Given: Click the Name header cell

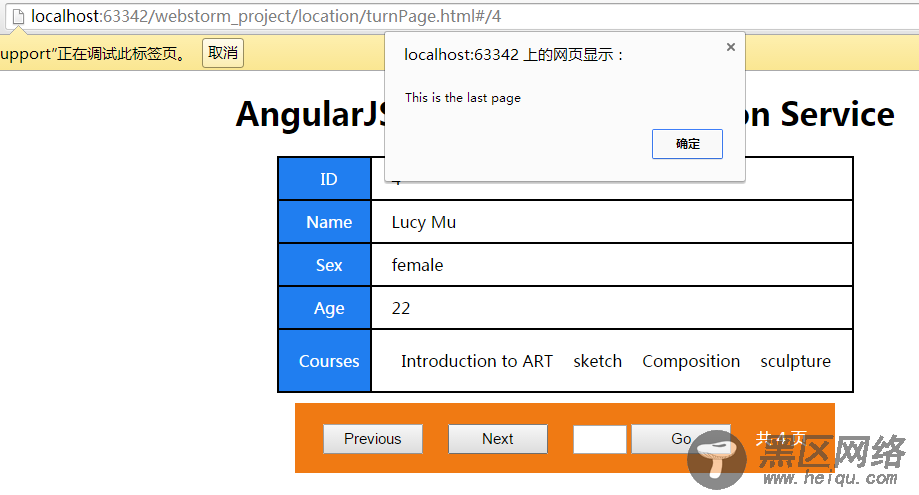Looking at the screenshot, I should (325, 222).
